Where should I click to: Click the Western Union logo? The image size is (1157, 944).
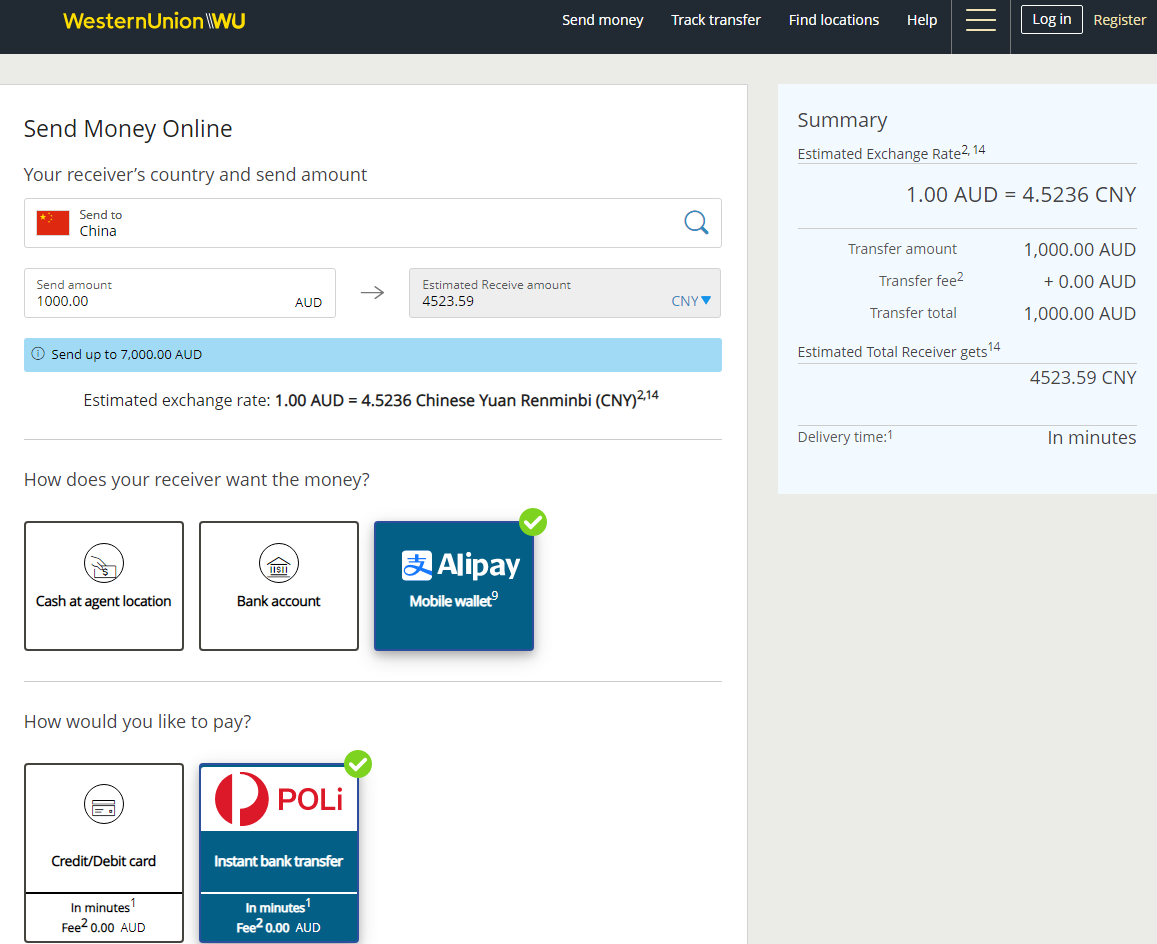pyautogui.click(x=154, y=21)
